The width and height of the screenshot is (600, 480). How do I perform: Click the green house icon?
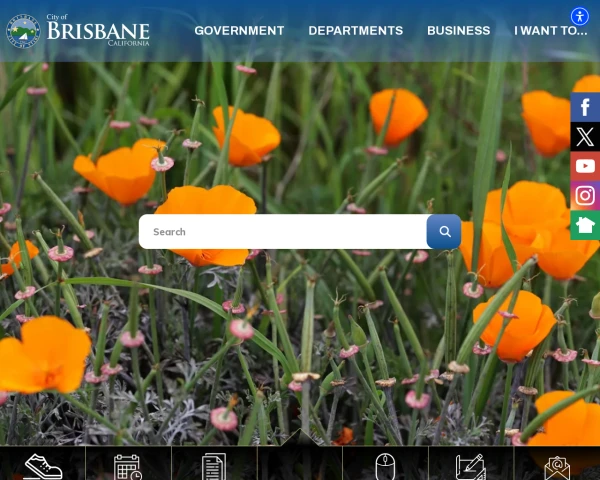point(585,225)
